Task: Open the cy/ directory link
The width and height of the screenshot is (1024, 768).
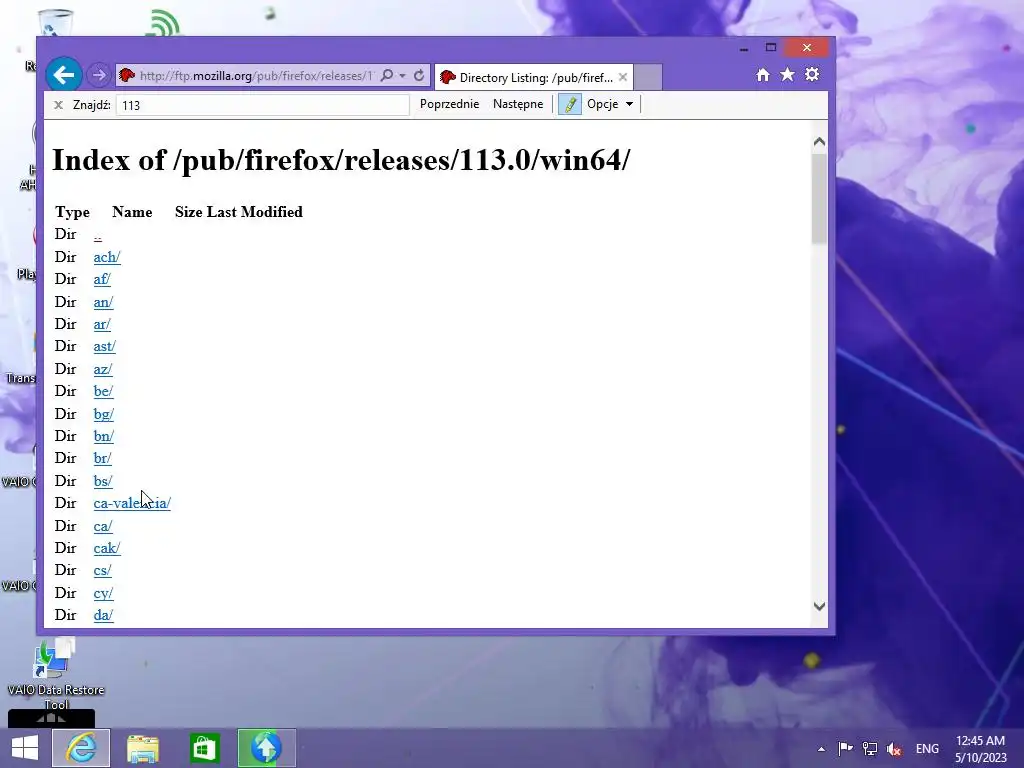Action: pyautogui.click(x=103, y=593)
